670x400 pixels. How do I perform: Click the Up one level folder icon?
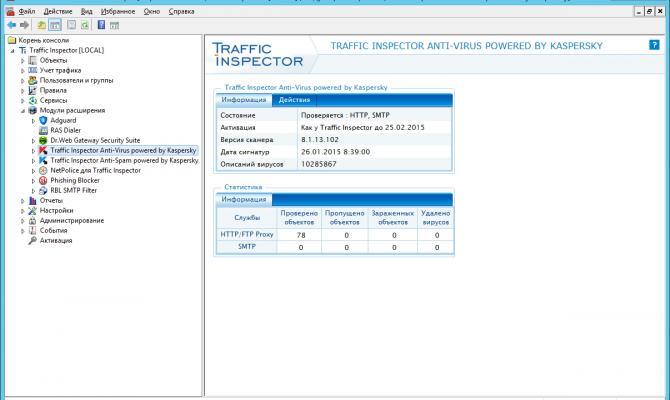click(41, 25)
